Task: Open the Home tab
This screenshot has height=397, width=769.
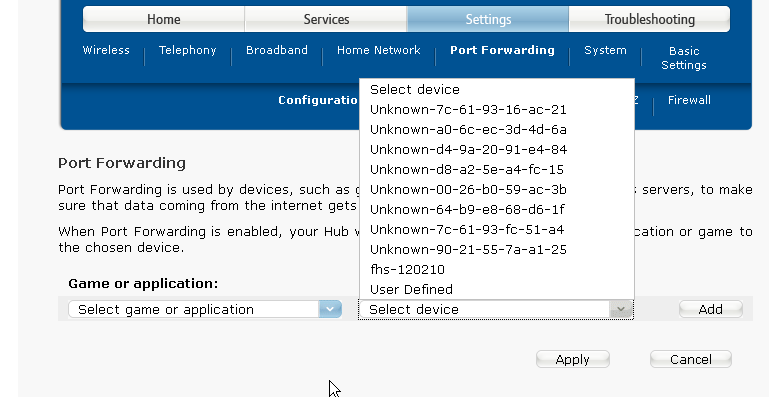Action: (x=164, y=19)
